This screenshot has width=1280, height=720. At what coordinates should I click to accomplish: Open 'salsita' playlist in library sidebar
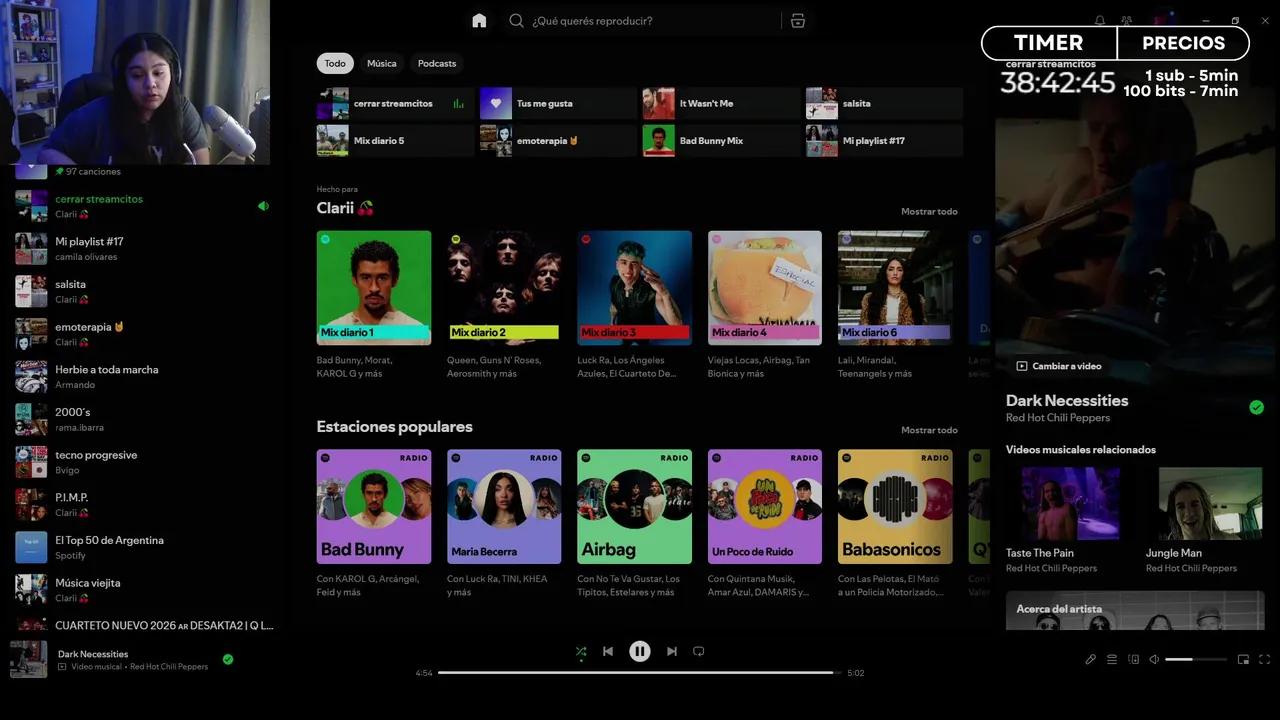click(x=145, y=291)
